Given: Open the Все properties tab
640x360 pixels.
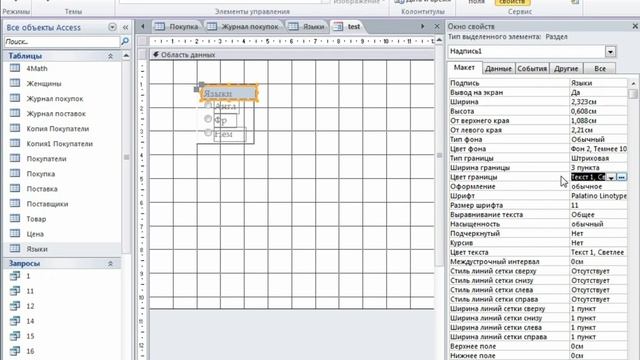Looking at the screenshot, I should coord(600,69).
